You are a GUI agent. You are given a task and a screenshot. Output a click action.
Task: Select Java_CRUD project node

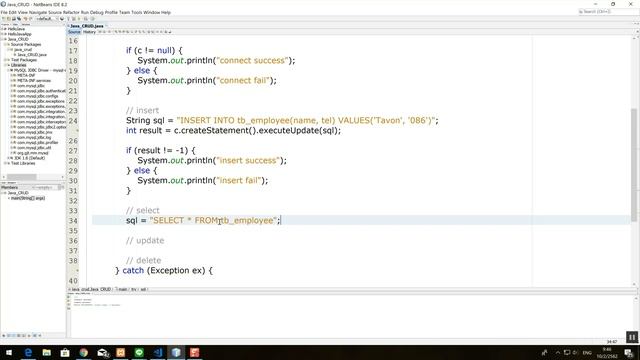tap(18, 39)
